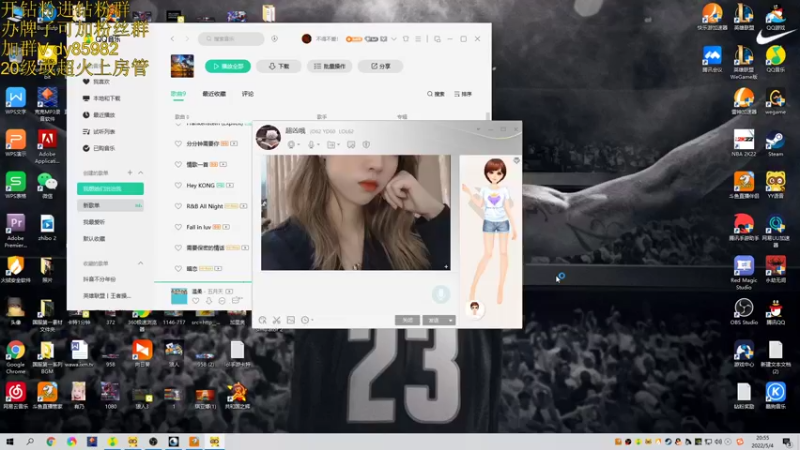Open the QQ contact's avatar in chat header
800x450 pixels.
[x=268, y=137]
